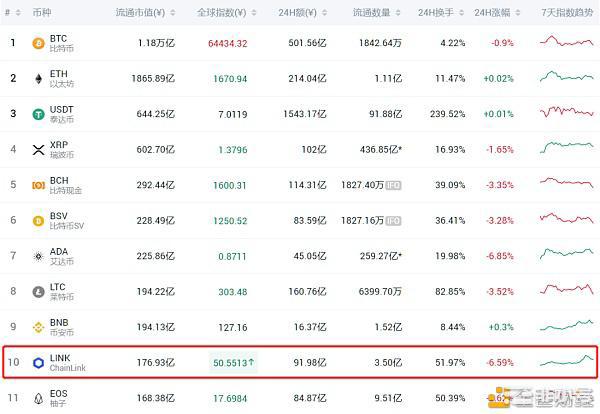Open the EOS 柚子 coin link
600x414 pixels.
click(59, 398)
